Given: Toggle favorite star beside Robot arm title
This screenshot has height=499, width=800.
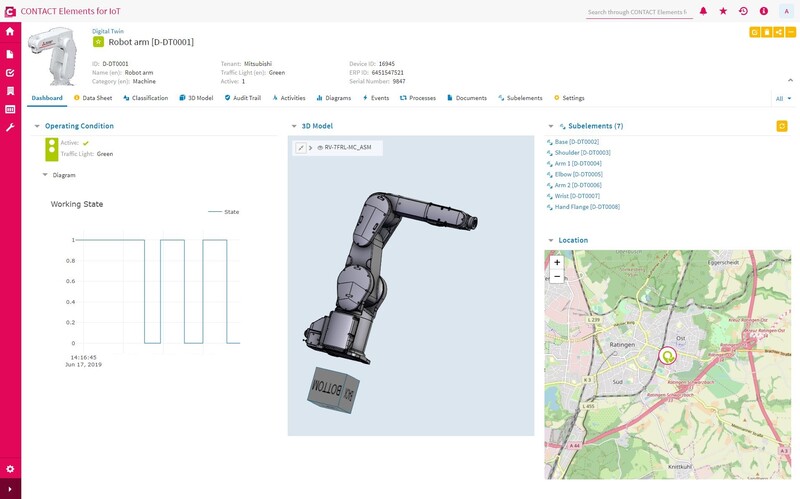Looking at the screenshot, I should click(98, 42).
